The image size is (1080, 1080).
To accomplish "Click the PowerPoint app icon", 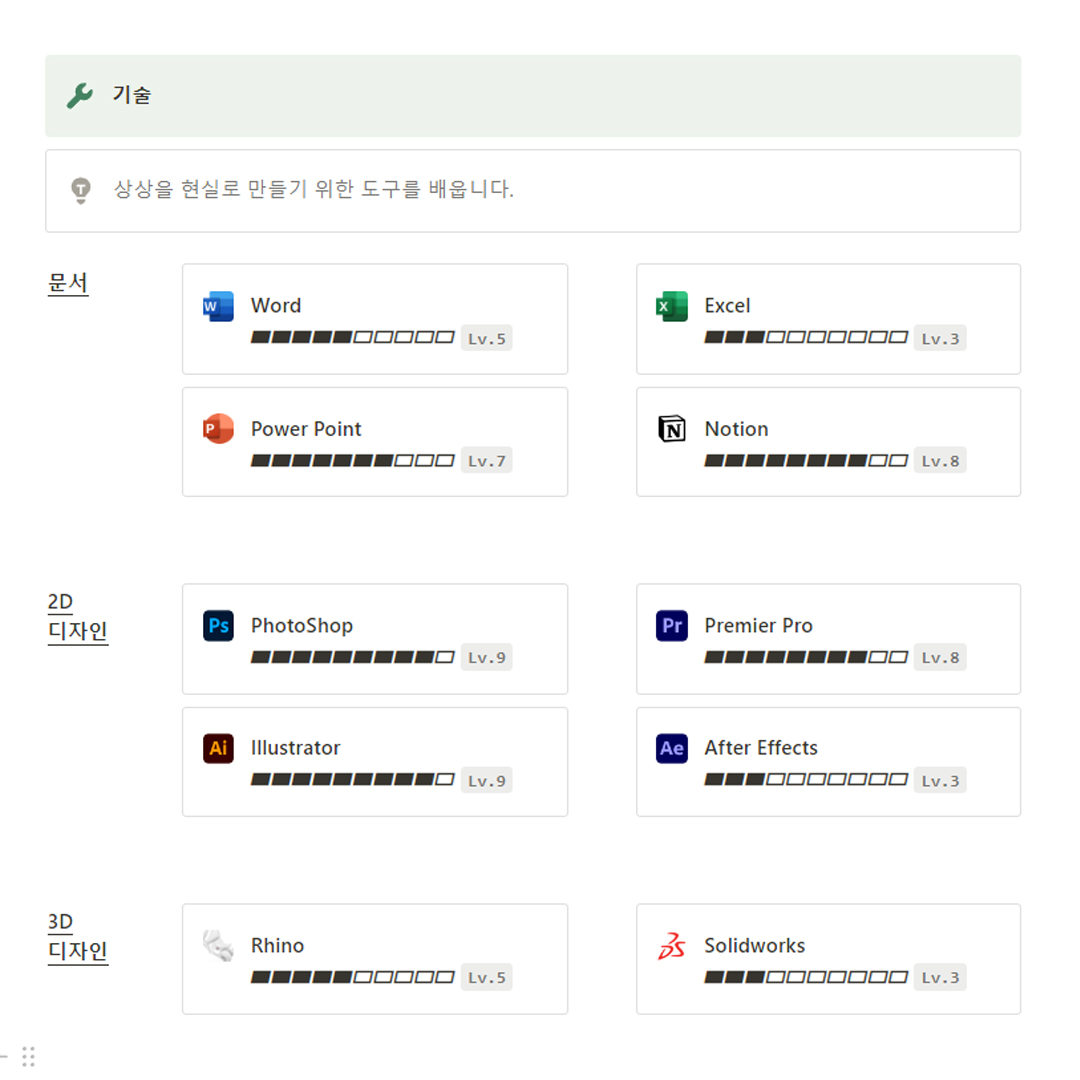I will coord(218,429).
